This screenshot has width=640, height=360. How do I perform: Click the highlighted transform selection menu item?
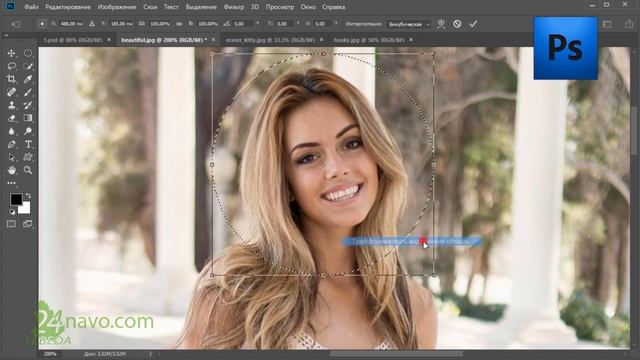pos(411,242)
